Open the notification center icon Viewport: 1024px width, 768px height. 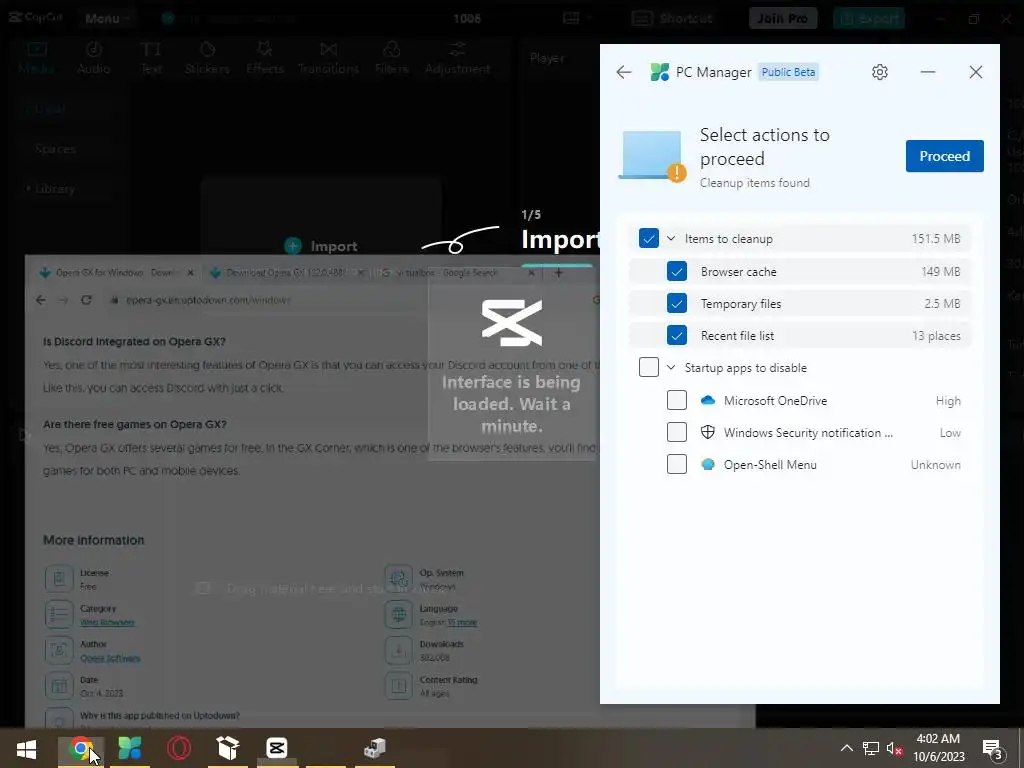pos(992,749)
